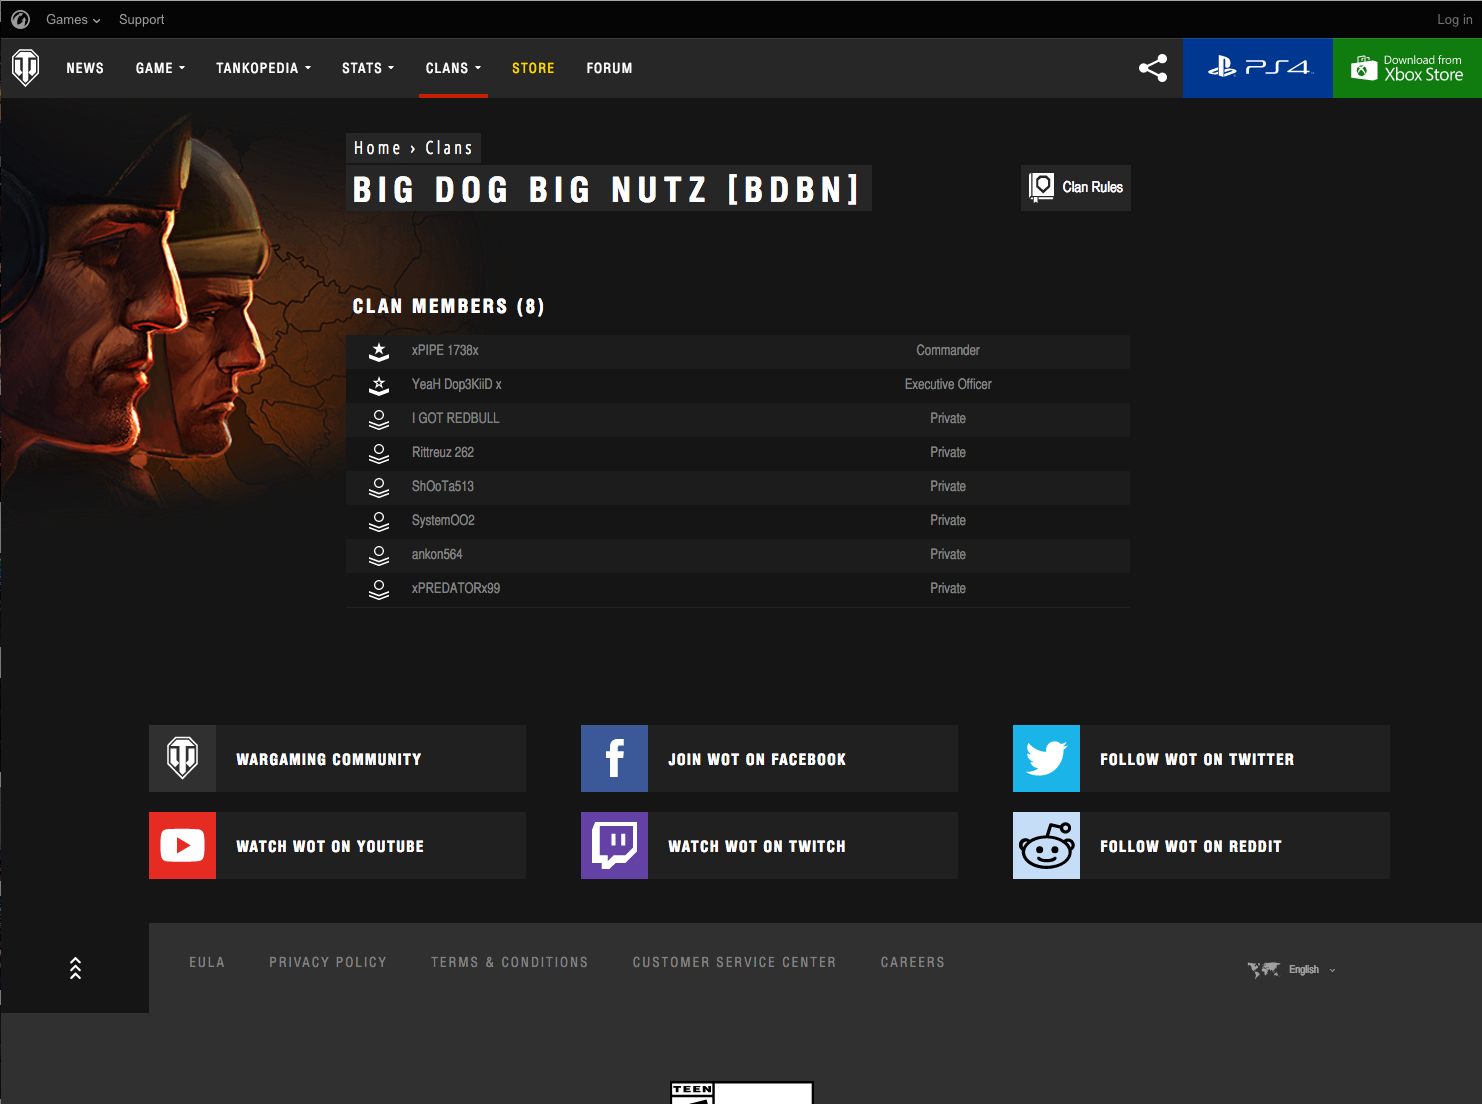This screenshot has width=1482, height=1104.
Task: Open FOLLOW WOT ON REDDIT link
Action: pyautogui.click(x=1191, y=846)
